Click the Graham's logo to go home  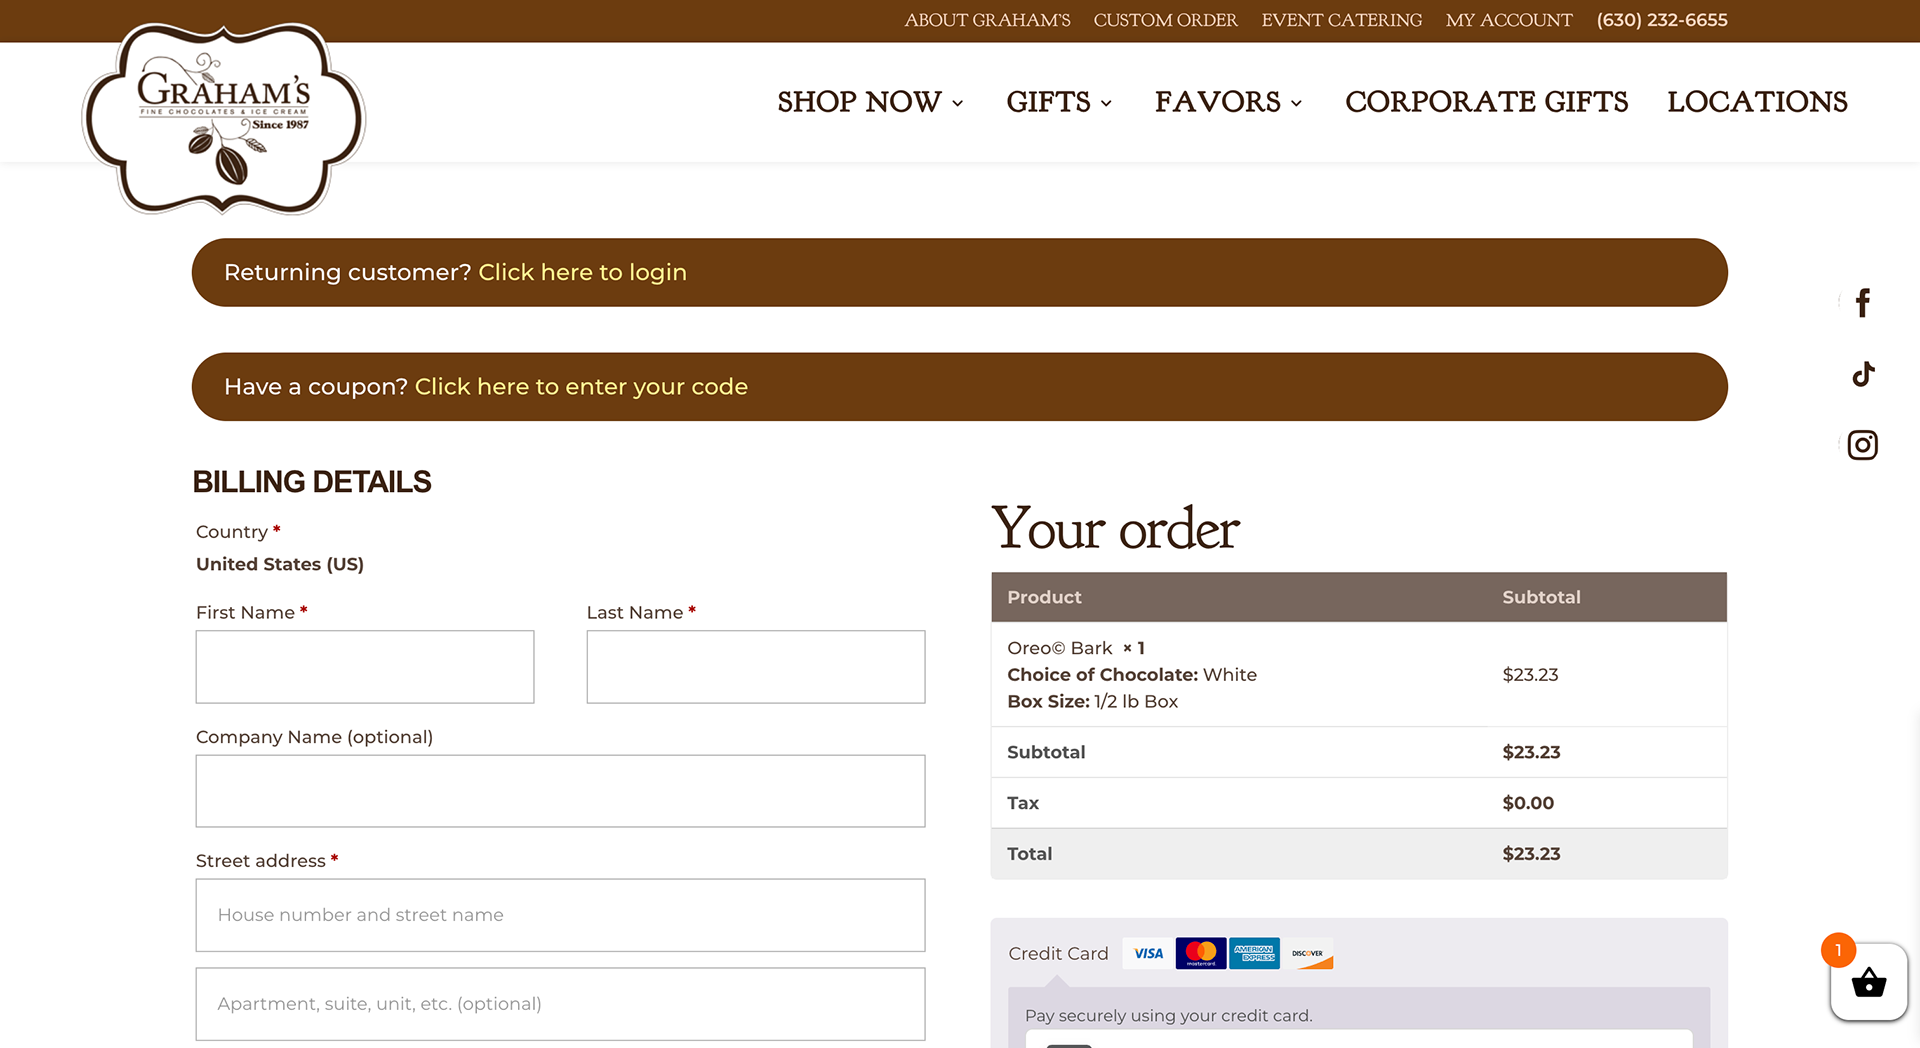(224, 118)
